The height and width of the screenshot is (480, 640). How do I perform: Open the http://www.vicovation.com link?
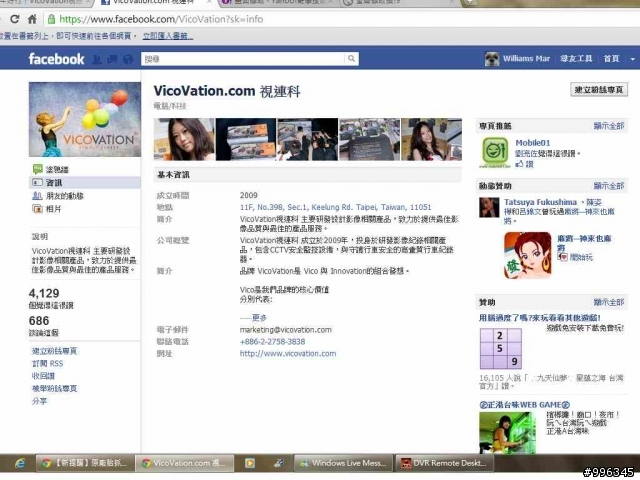coord(288,353)
